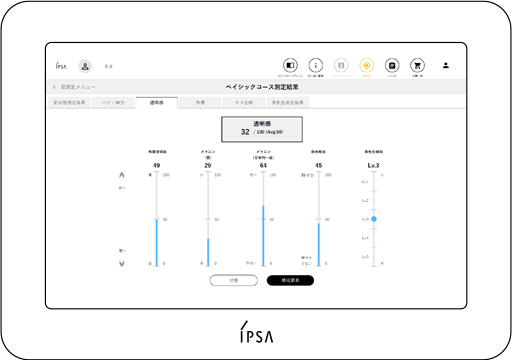The image size is (512, 360).
Task: Select the Lv.2 scale label
Action: point(365,200)
